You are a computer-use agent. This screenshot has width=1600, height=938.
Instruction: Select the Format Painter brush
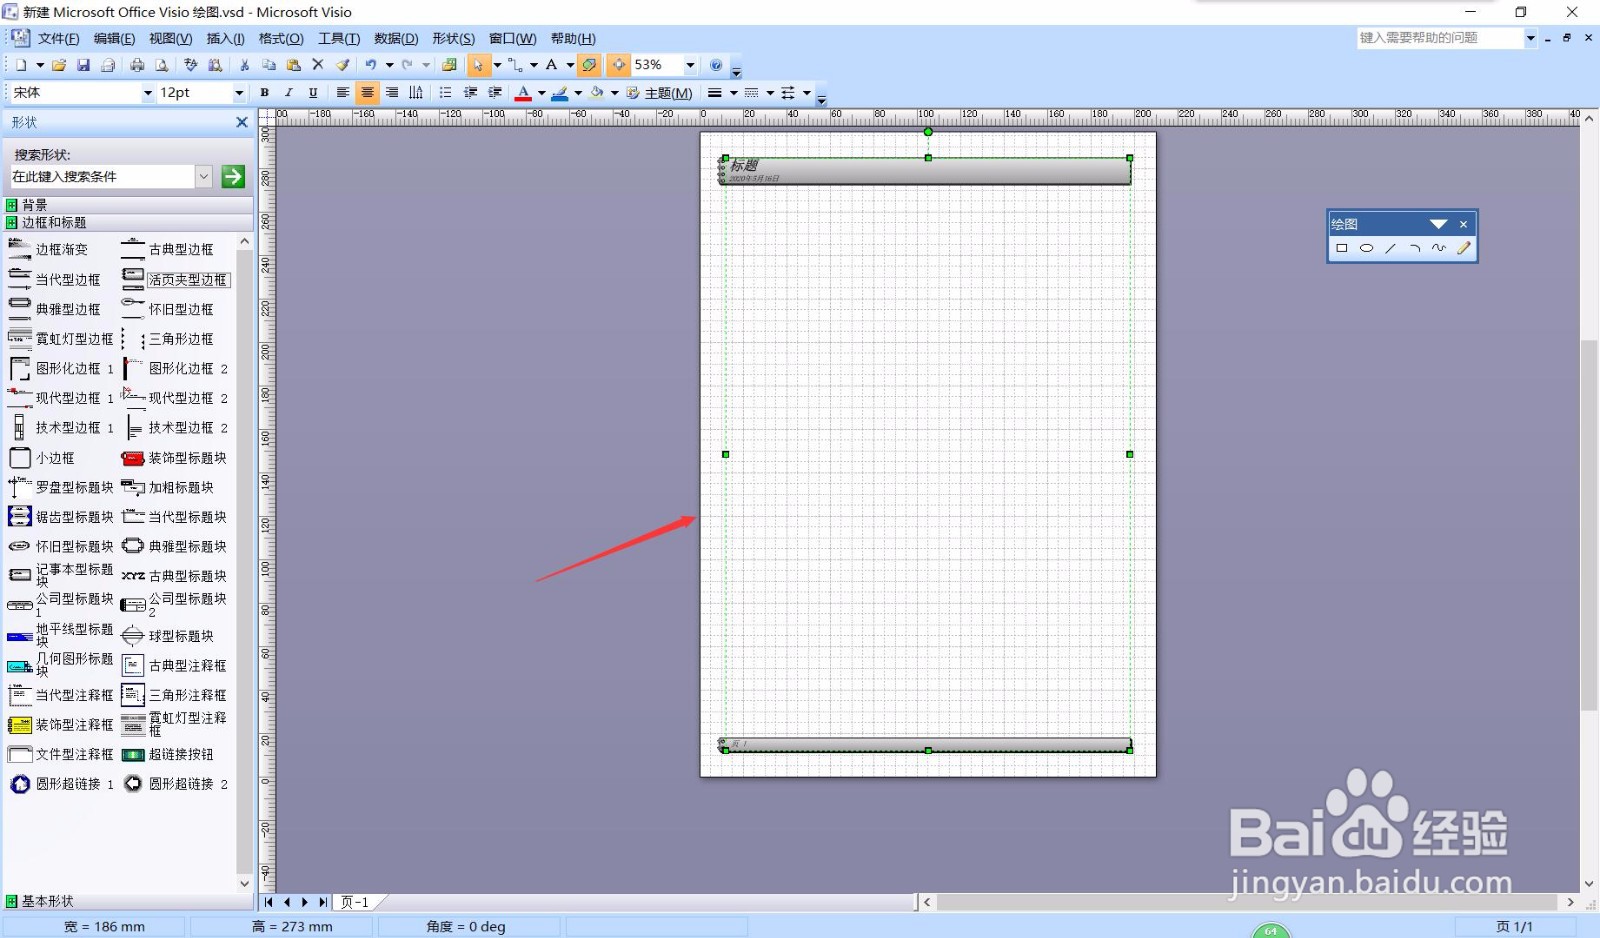point(343,65)
